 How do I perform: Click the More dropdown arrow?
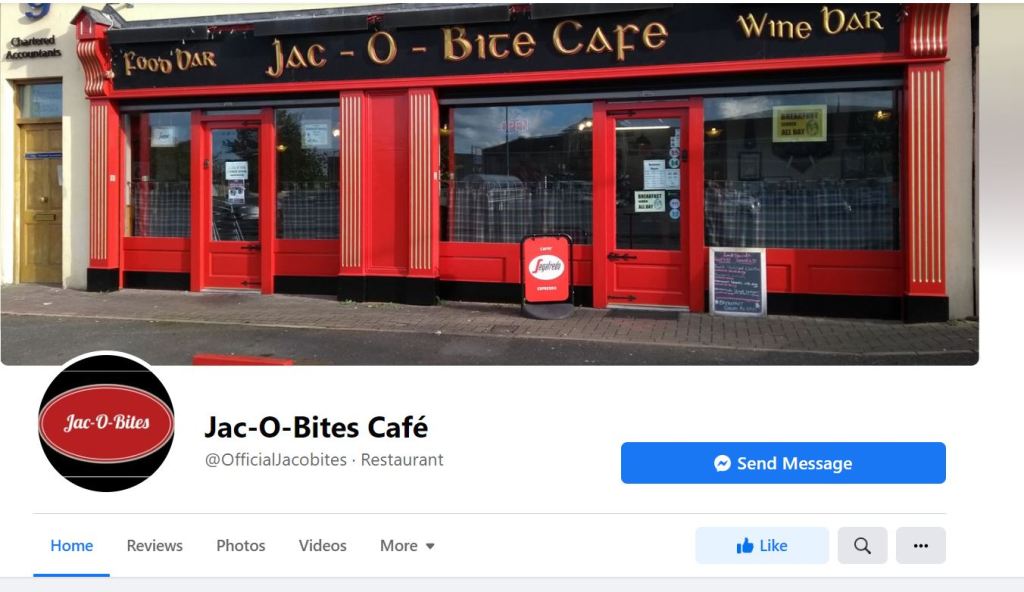[x=430, y=546]
